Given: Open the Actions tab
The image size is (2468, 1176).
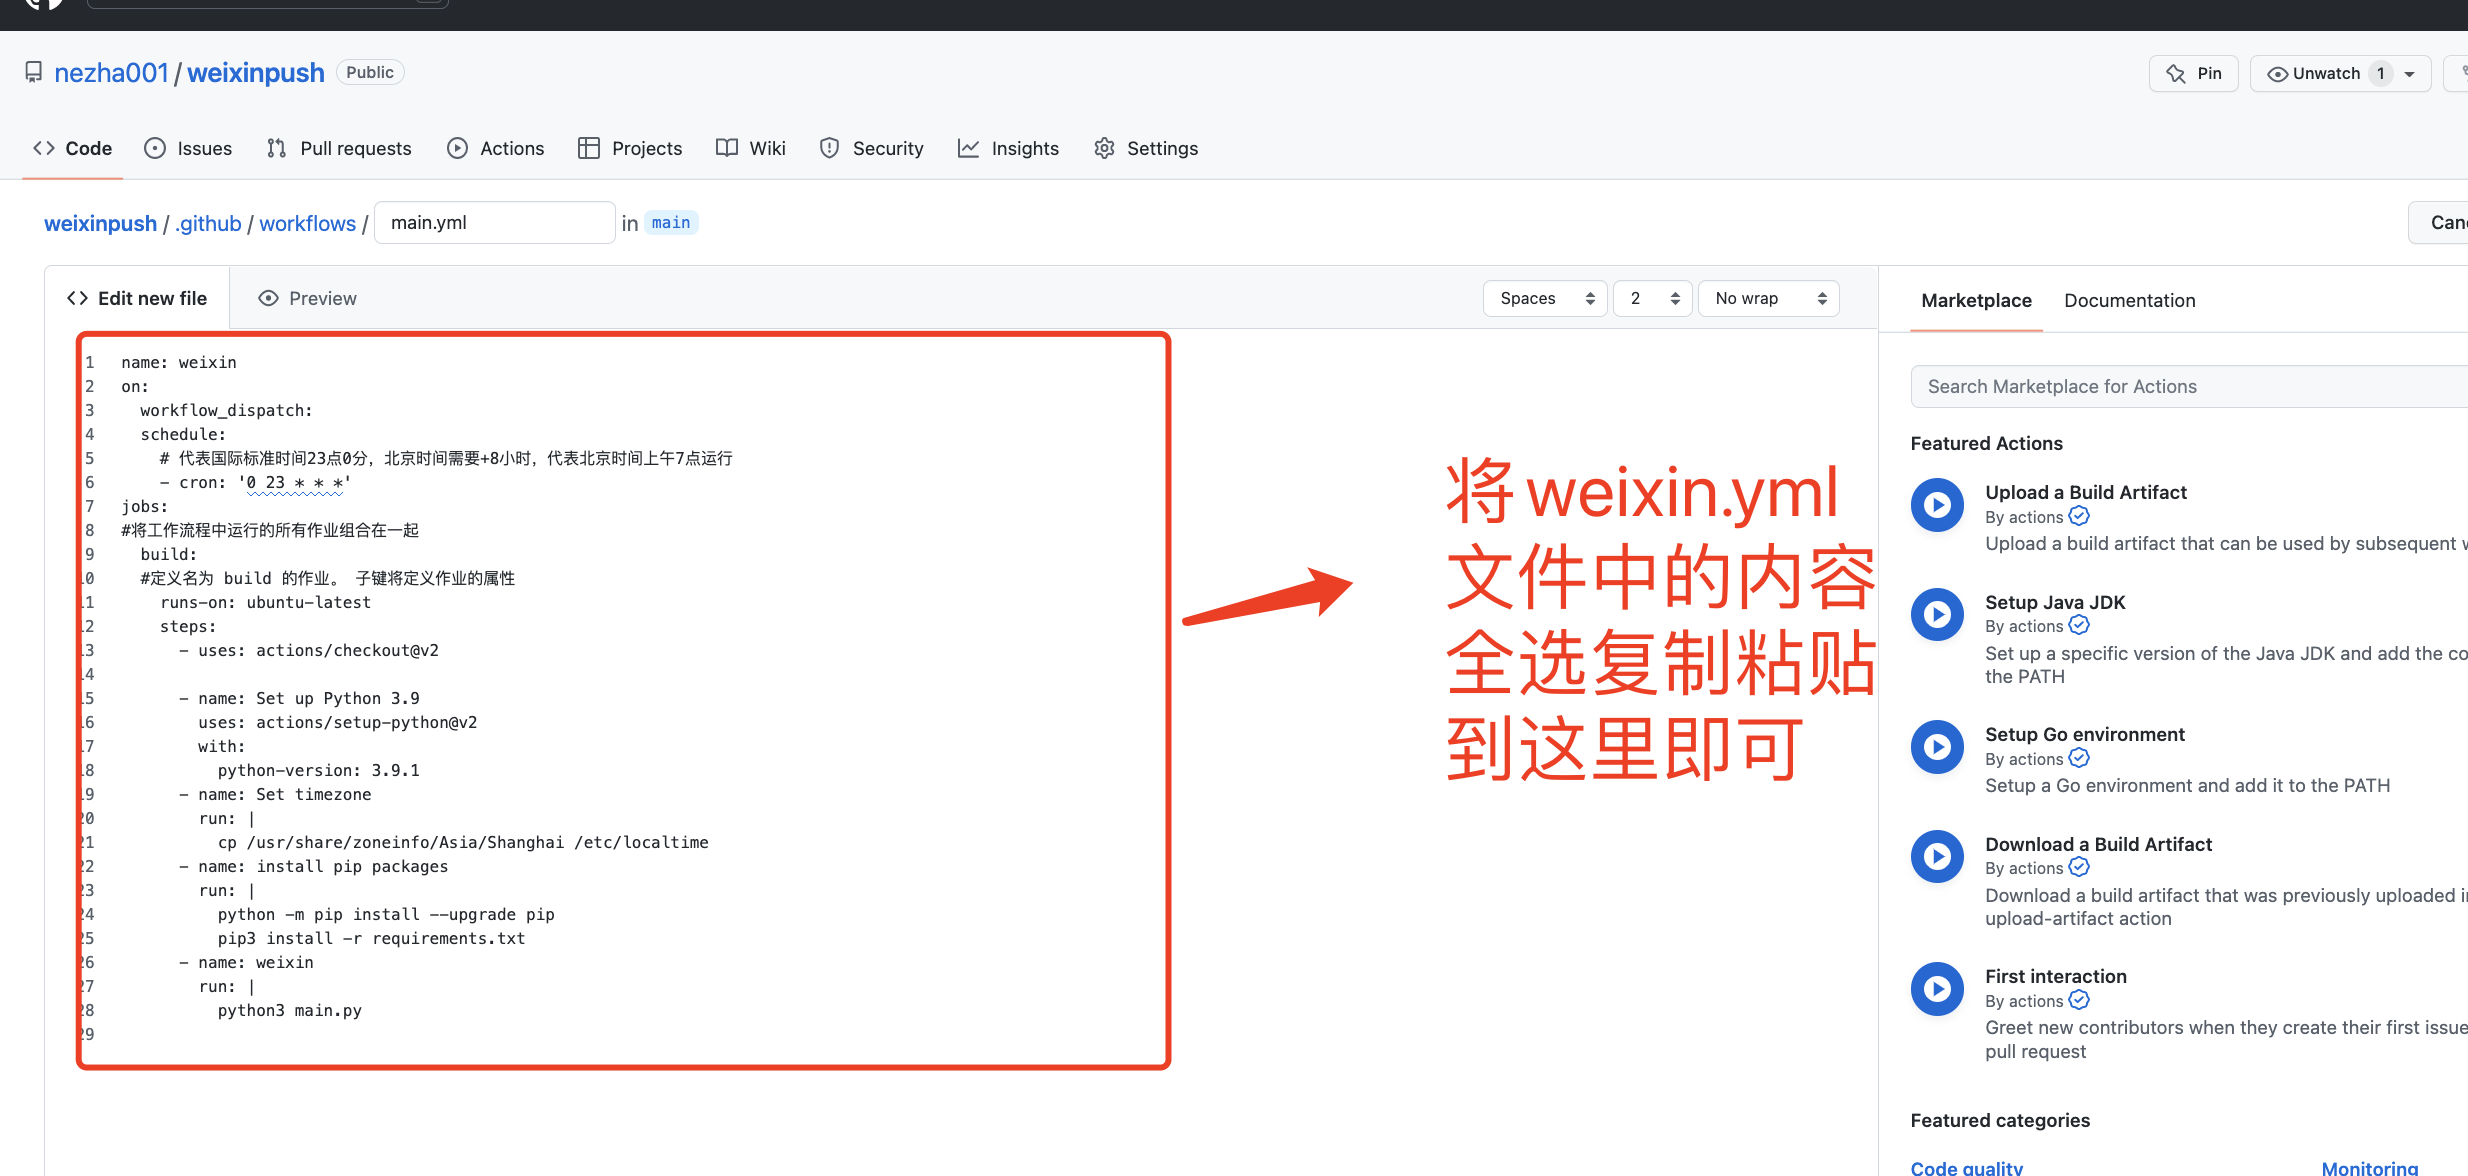Looking at the screenshot, I should click(x=496, y=148).
